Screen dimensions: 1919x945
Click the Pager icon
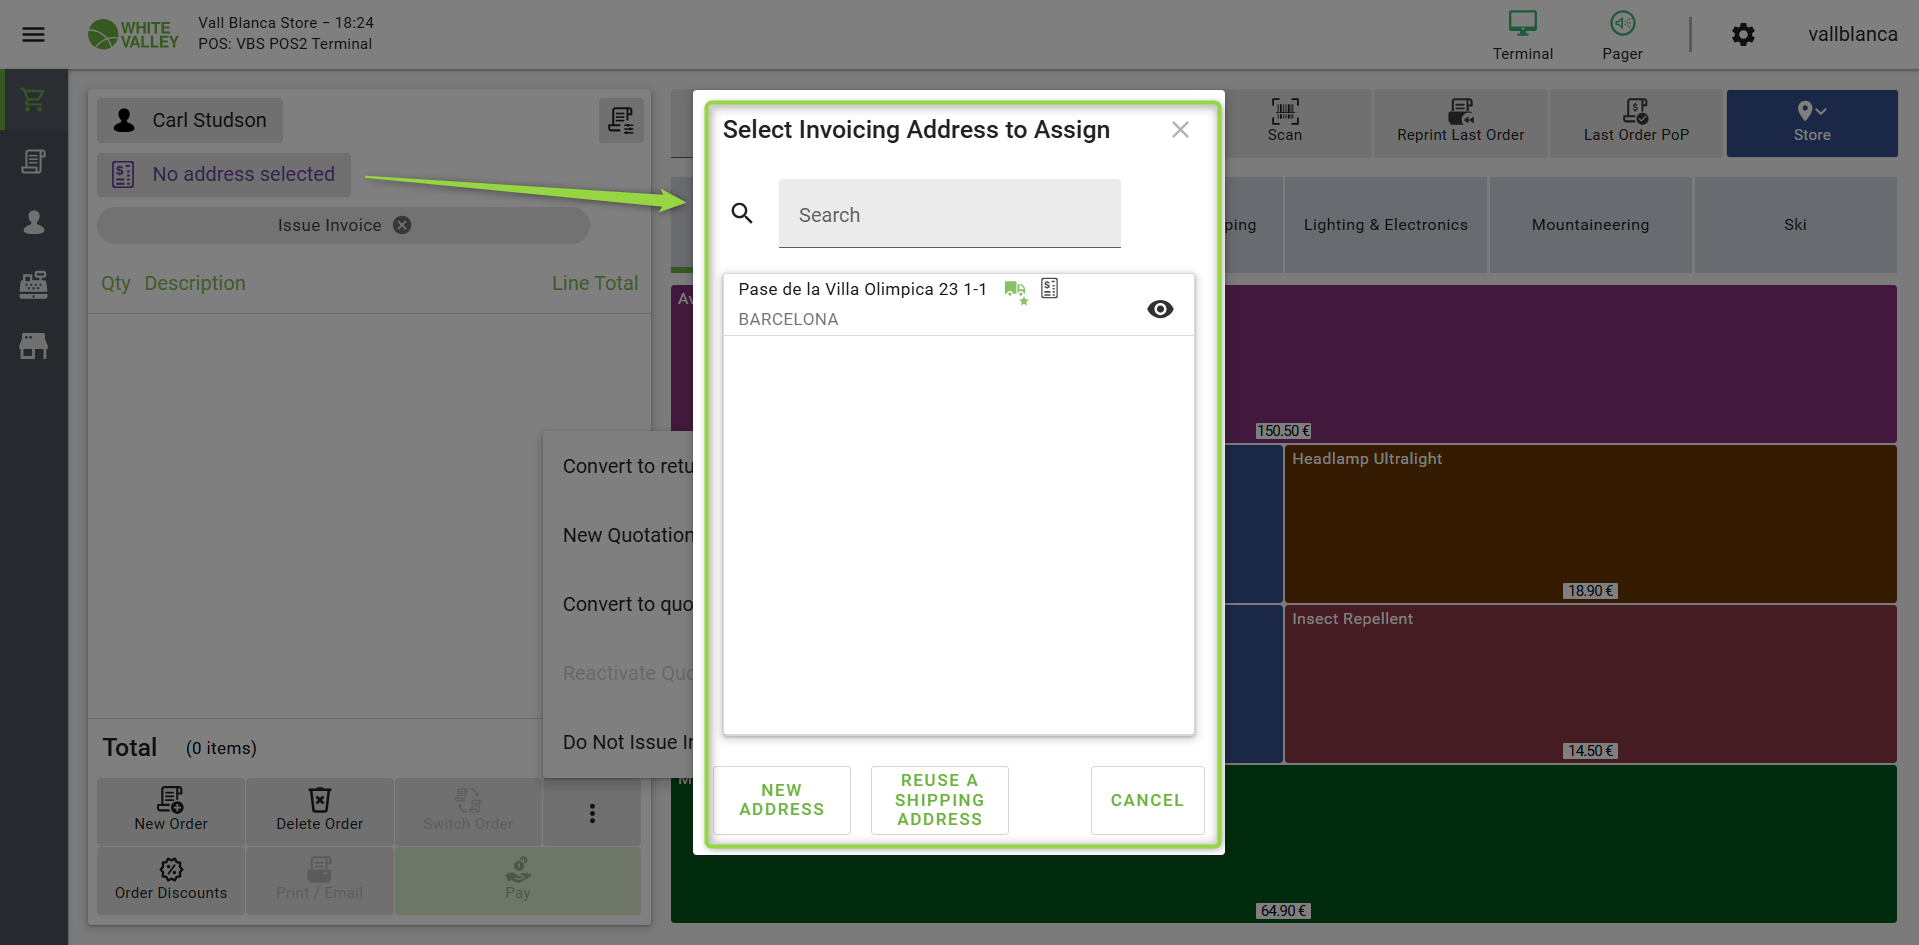pos(1621,24)
